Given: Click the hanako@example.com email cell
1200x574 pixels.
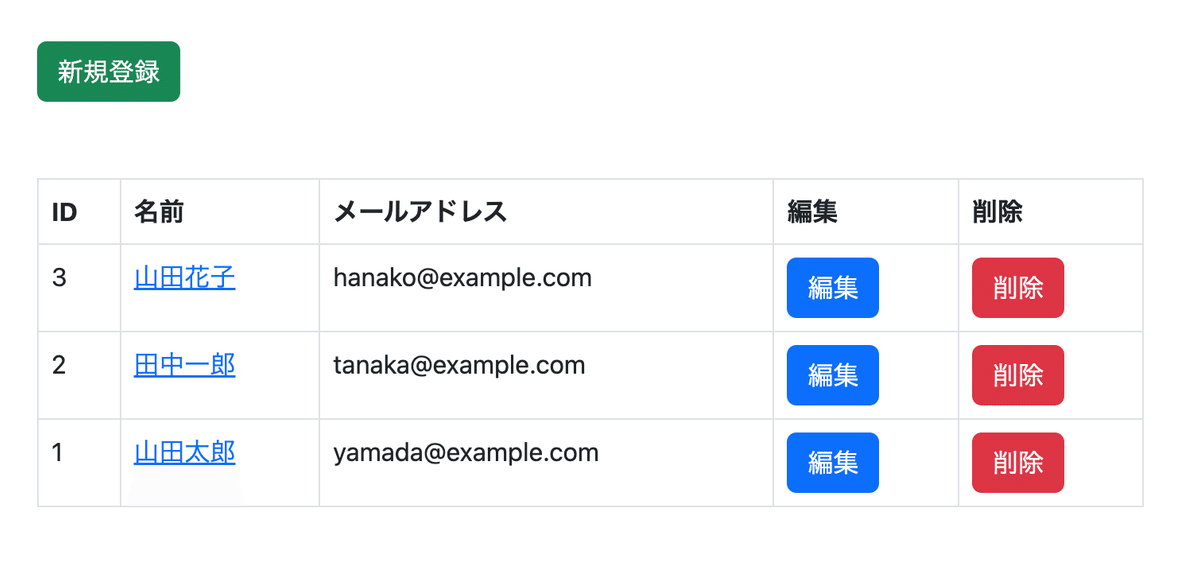Looking at the screenshot, I should pyautogui.click(x=546, y=288).
